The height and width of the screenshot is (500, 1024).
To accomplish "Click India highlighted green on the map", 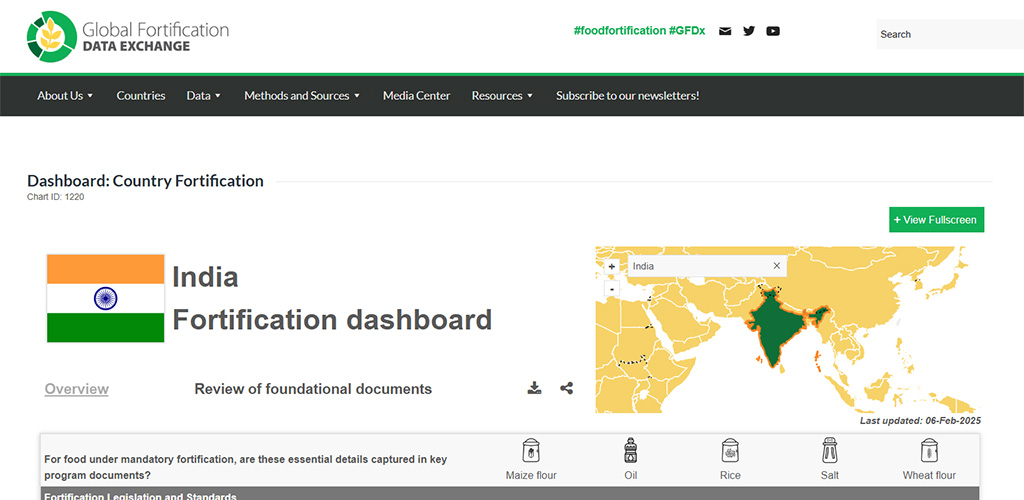I will (774, 326).
